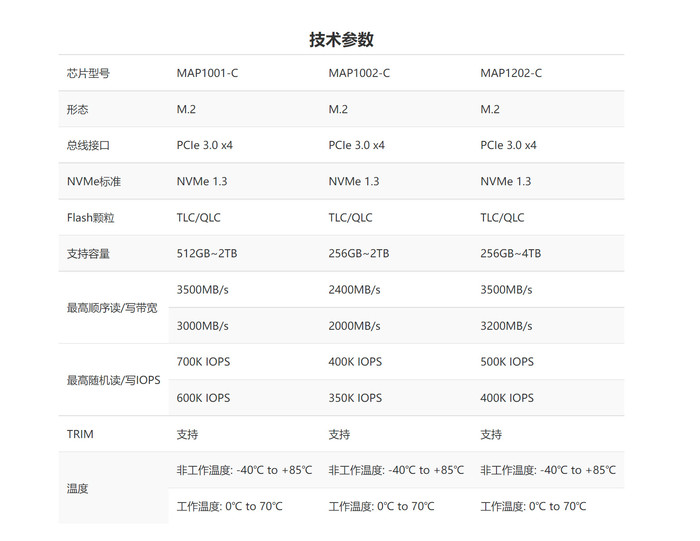Click the TRIM row label
Image resolution: width=700 pixels, height=541 pixels.
tap(80, 434)
